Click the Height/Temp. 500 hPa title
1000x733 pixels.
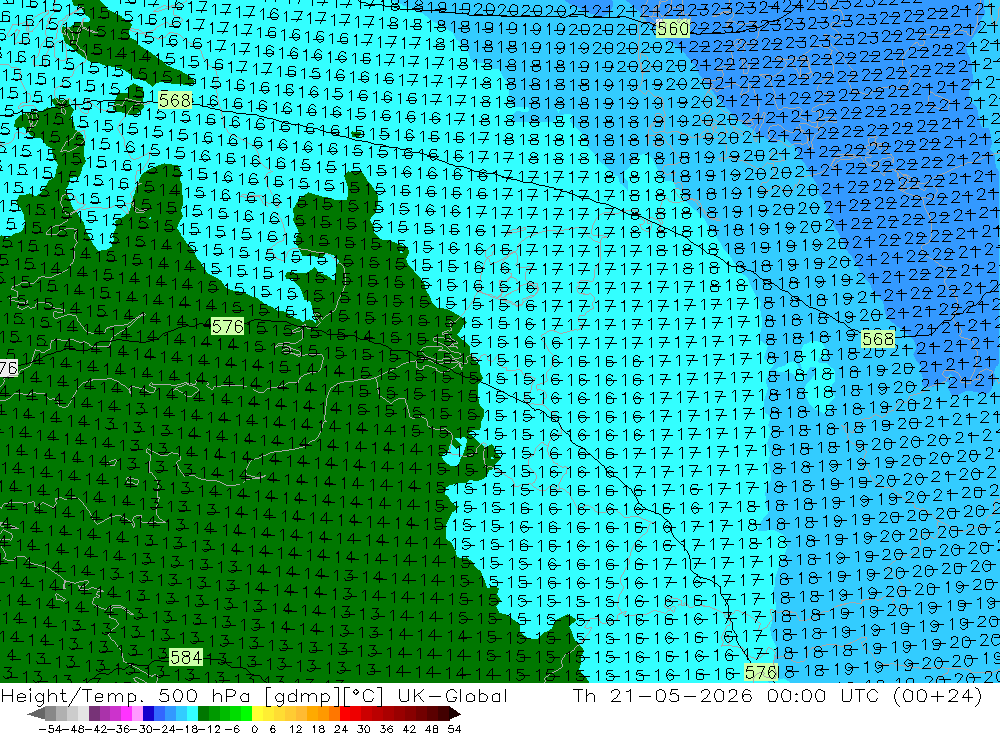[x=126, y=696]
